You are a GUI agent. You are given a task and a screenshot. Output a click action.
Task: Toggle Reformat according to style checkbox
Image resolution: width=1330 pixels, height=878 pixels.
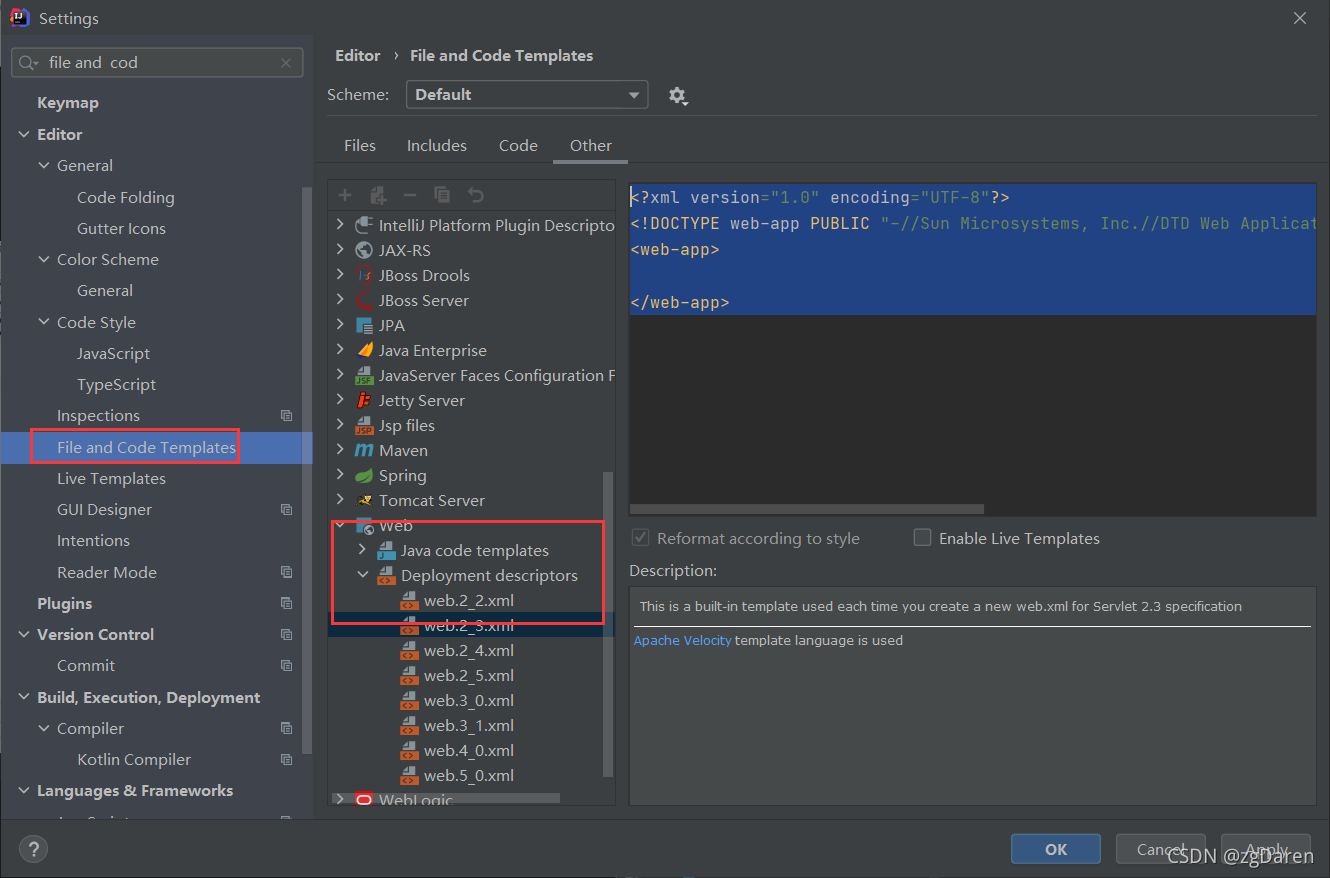pos(640,538)
